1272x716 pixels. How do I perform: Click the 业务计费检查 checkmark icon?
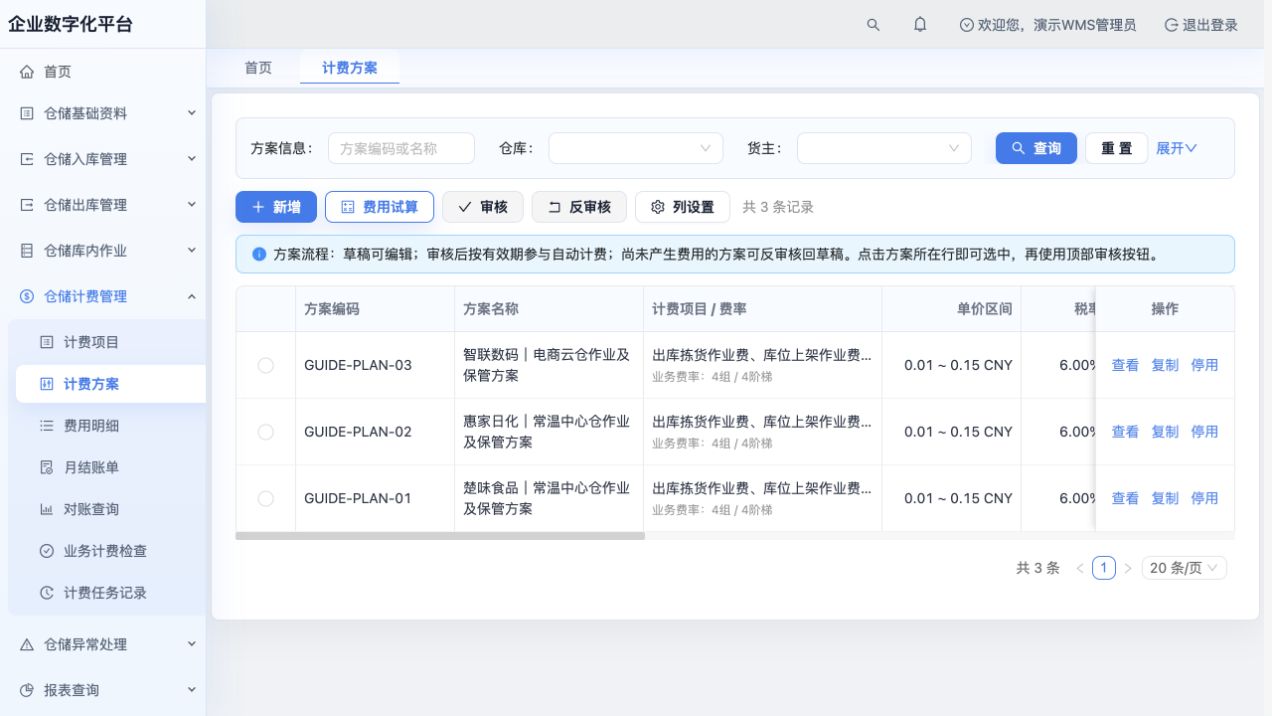click(x=46, y=551)
